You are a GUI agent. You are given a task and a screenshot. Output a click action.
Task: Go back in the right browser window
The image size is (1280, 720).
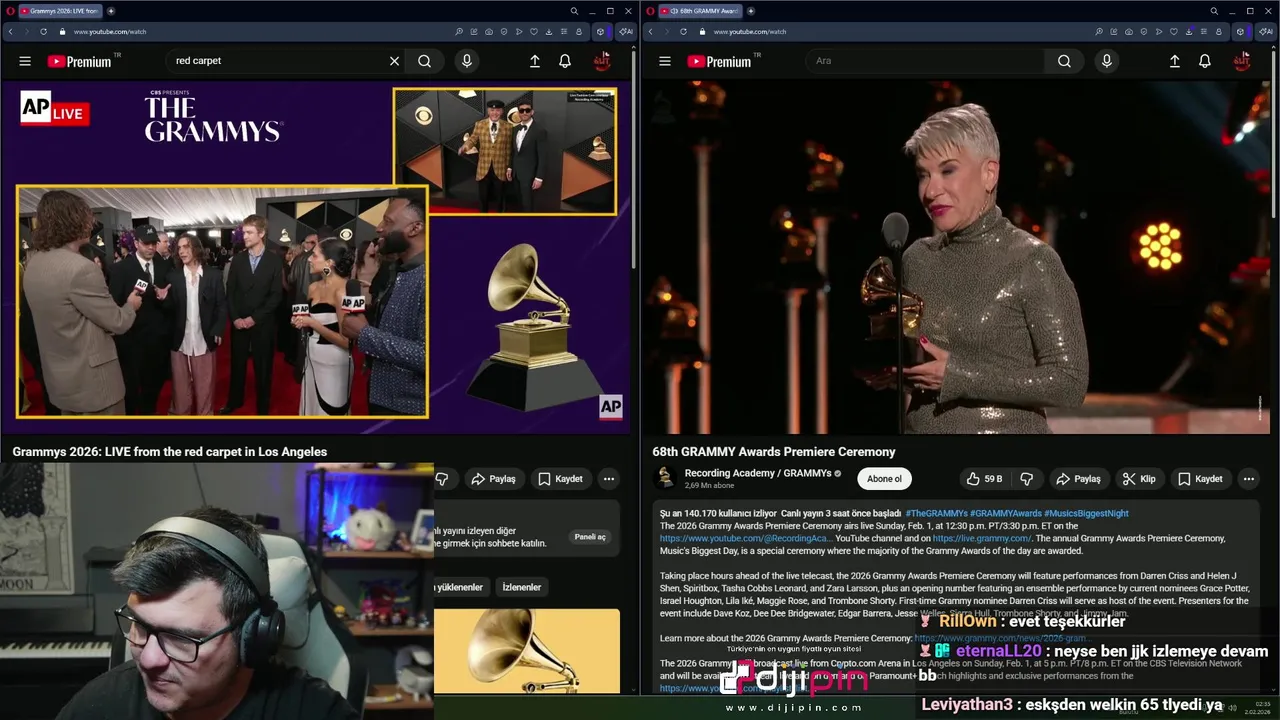[x=650, y=31]
